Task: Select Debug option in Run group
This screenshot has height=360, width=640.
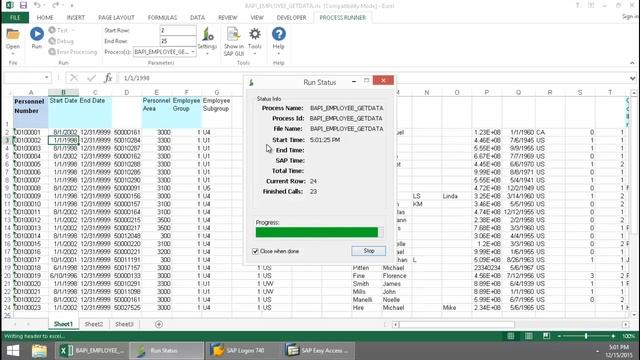Action: [x=61, y=41]
